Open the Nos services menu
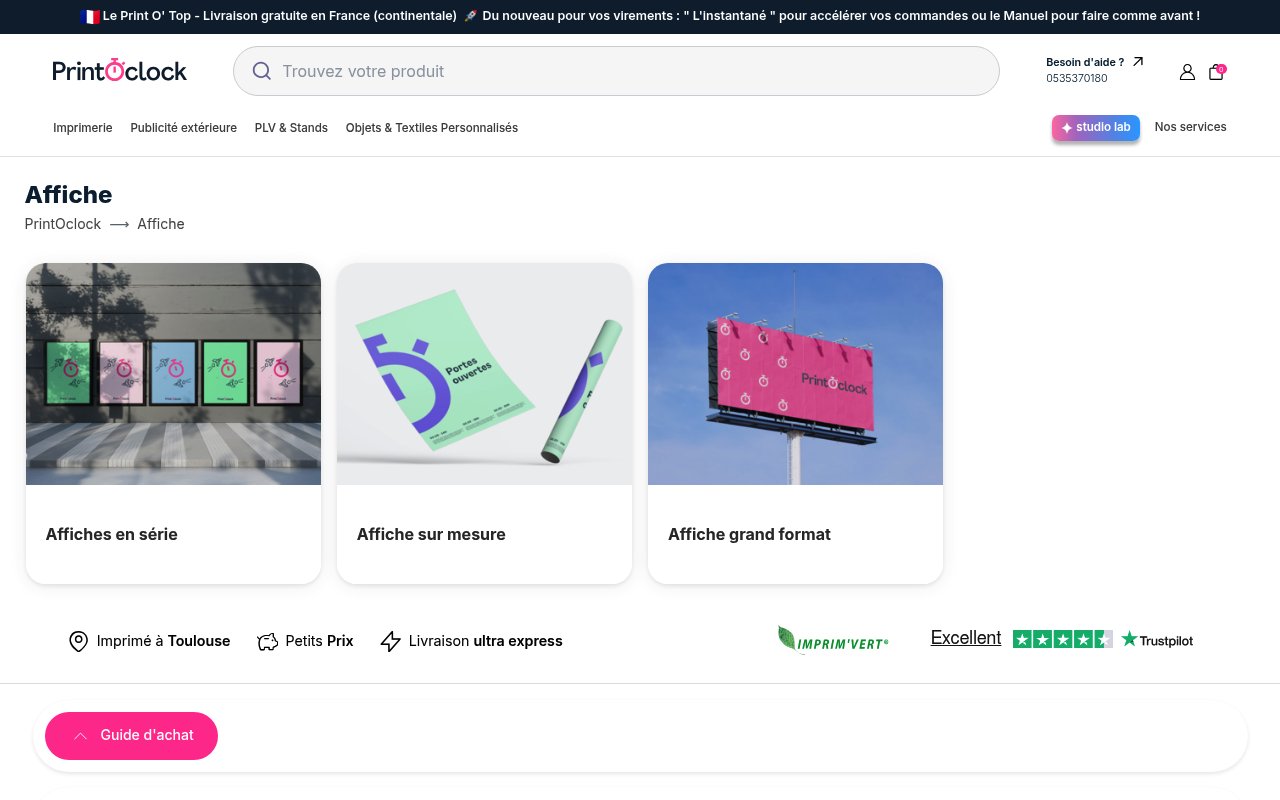 click(1190, 127)
